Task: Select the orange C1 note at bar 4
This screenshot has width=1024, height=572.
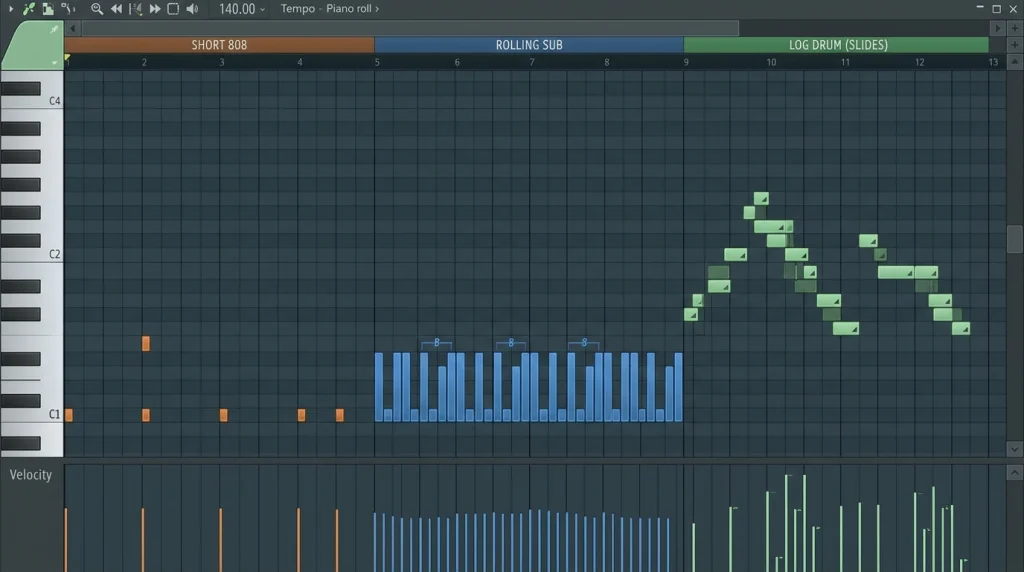Action: [x=301, y=415]
